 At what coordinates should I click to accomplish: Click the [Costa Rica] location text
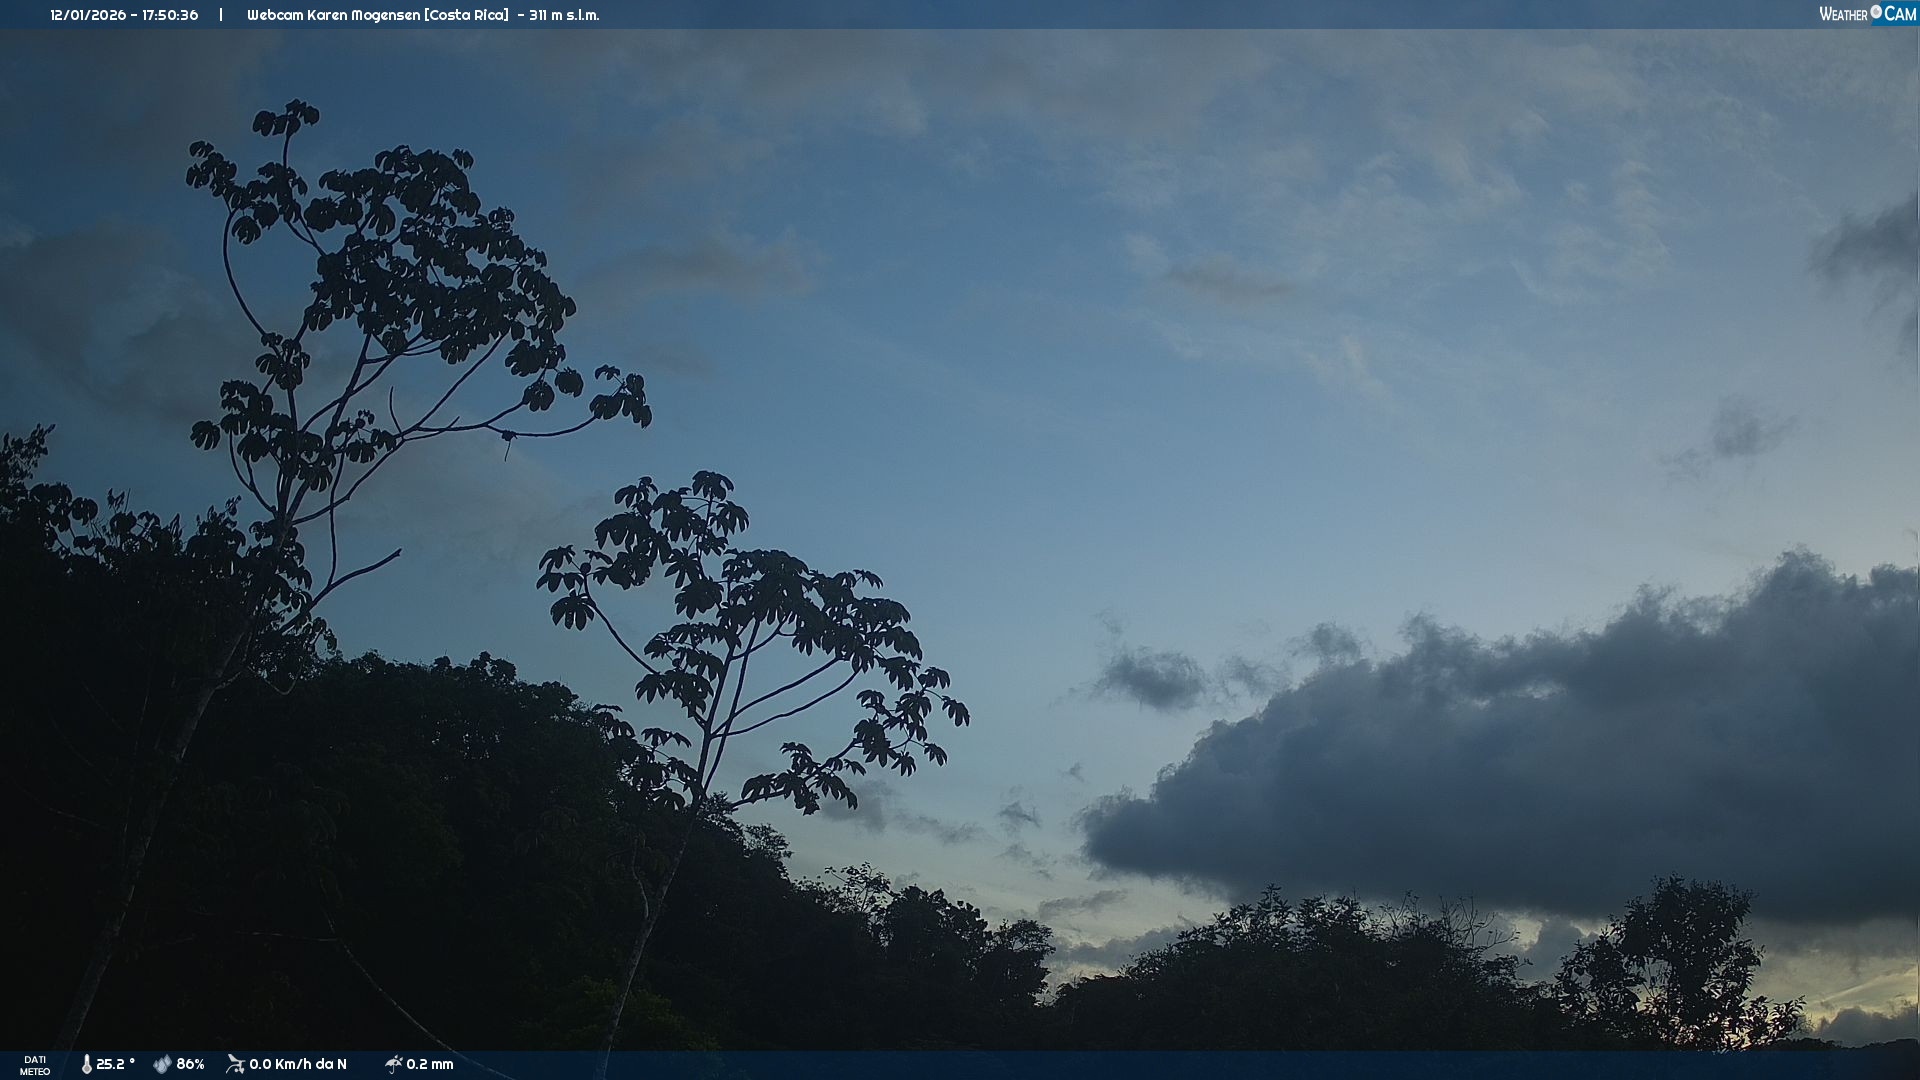466,15
